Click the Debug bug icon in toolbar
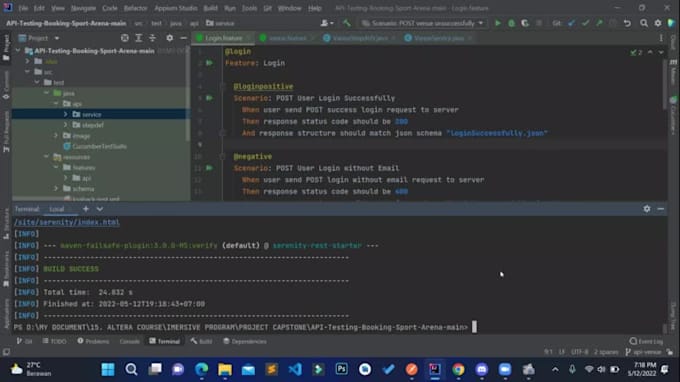The height and width of the screenshot is (382, 680). point(511,23)
